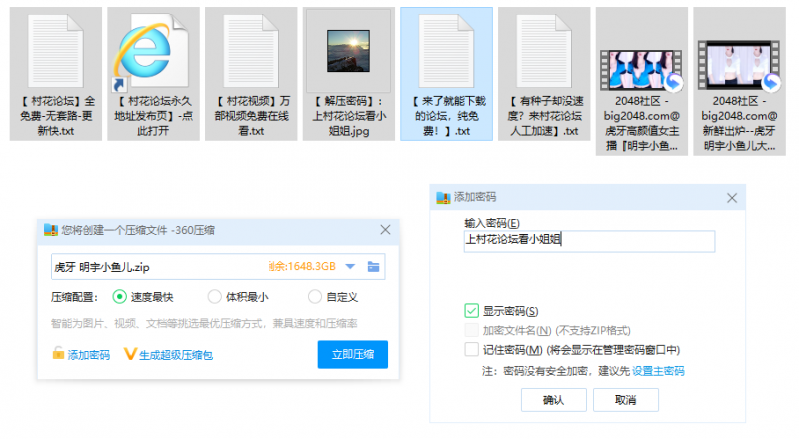Open the save path dropdown arrow
The width and height of the screenshot is (799, 439).
point(349,266)
